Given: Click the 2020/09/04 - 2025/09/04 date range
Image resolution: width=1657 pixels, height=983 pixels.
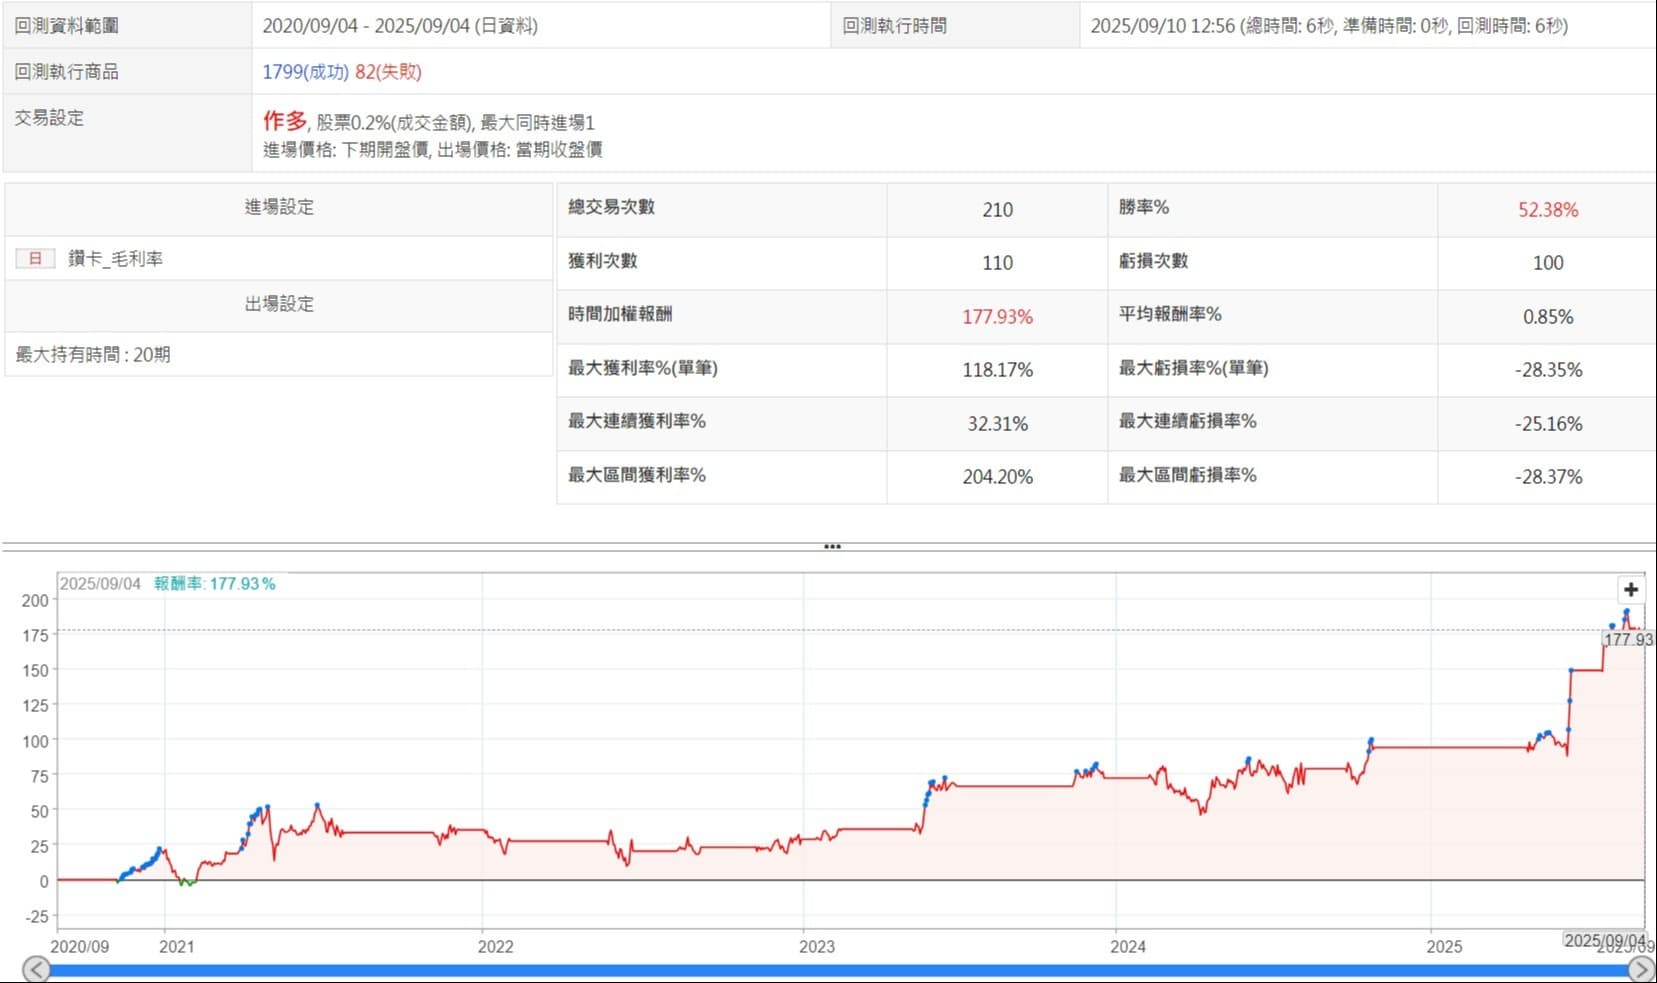Looking at the screenshot, I should pyautogui.click(x=400, y=26).
